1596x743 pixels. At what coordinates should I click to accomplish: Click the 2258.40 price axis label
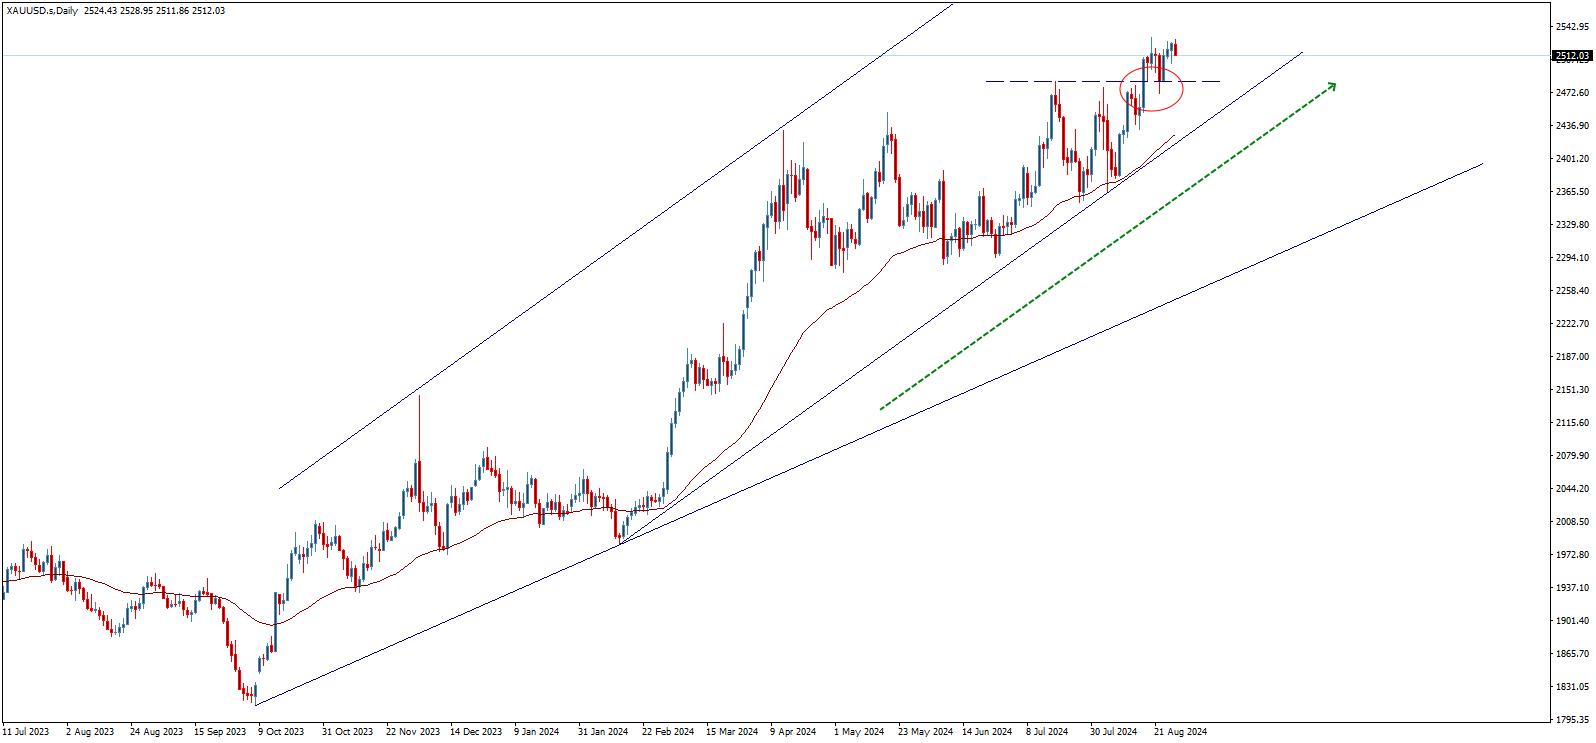tap(1573, 291)
